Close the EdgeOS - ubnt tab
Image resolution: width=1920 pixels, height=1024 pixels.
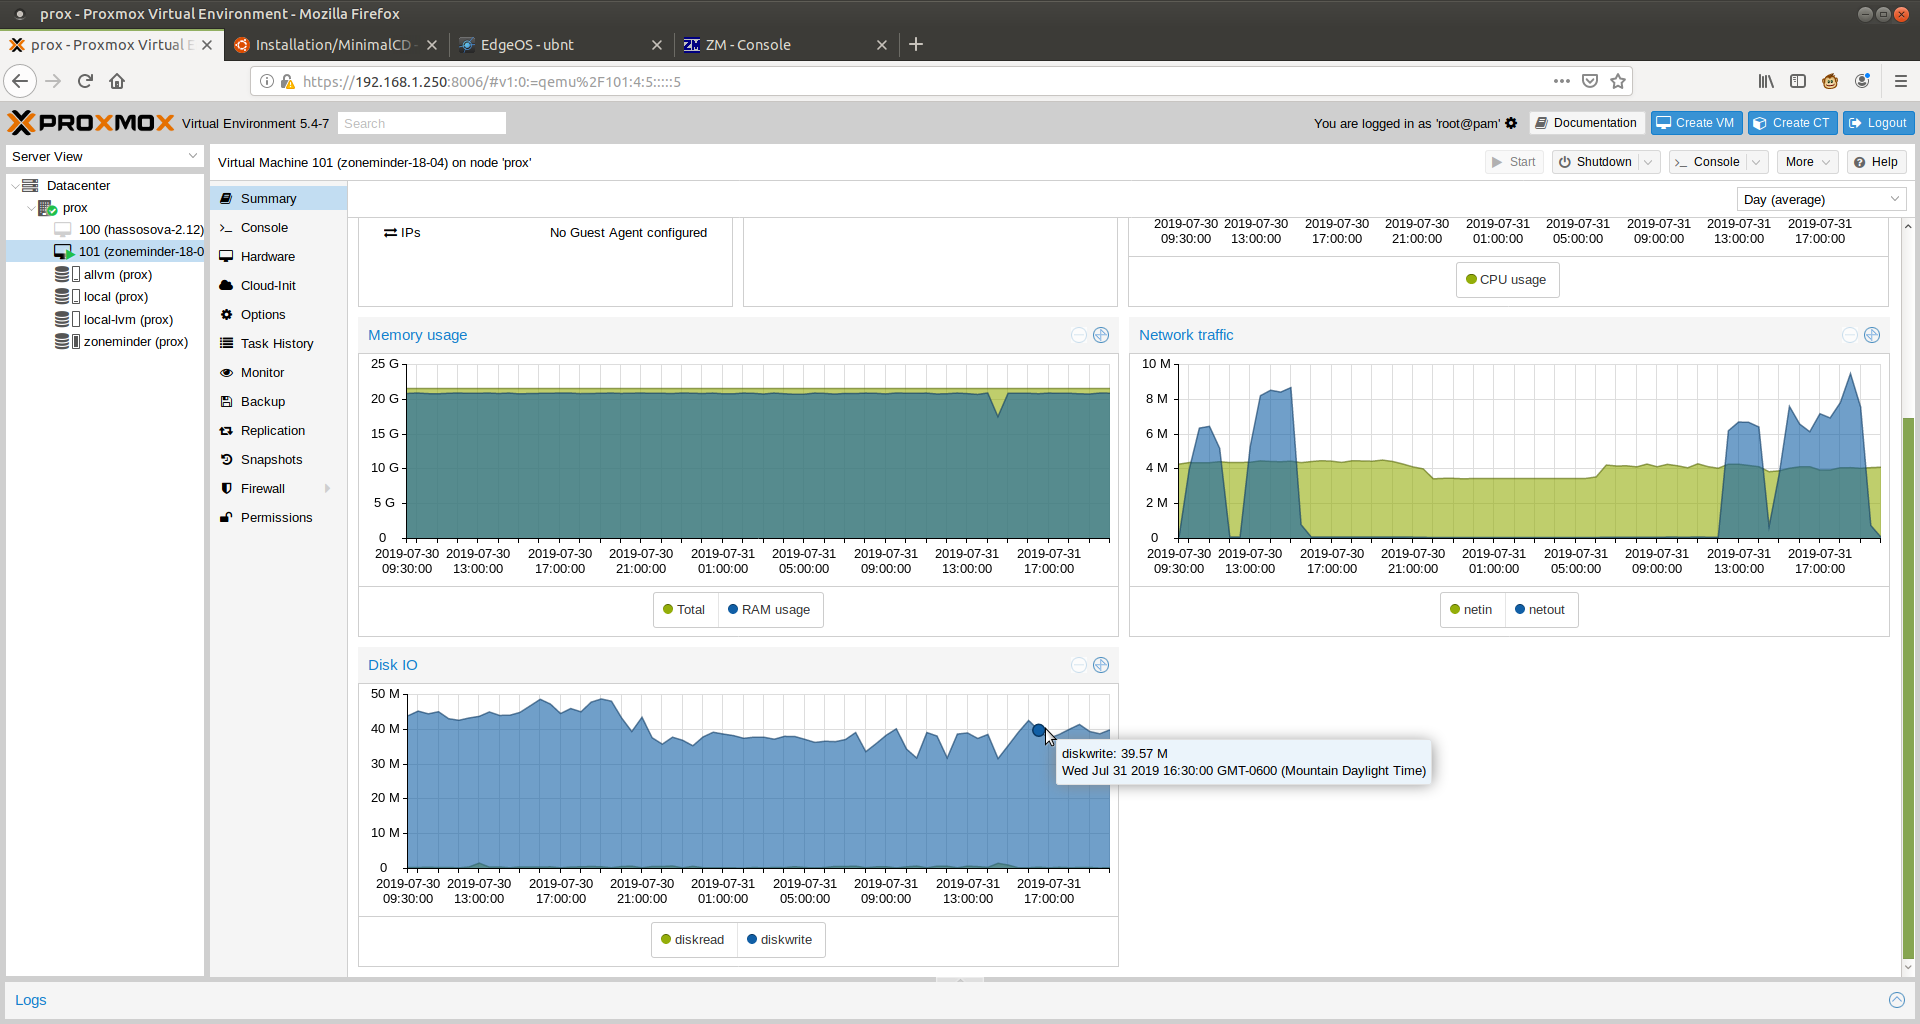click(x=657, y=45)
